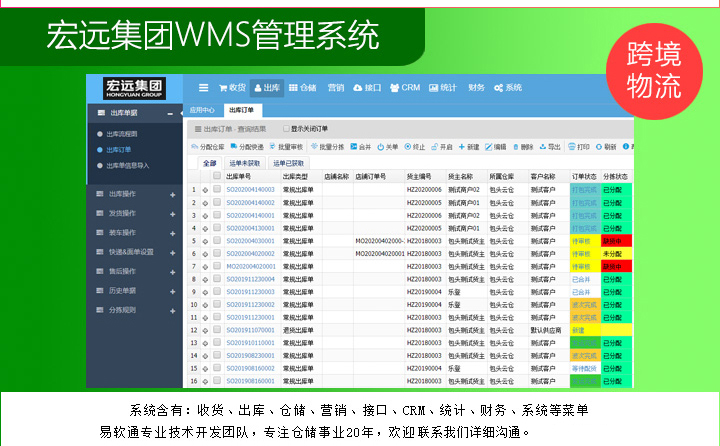Click the red 缺货中 status cell in row 5
The image size is (720, 446).
click(615, 241)
